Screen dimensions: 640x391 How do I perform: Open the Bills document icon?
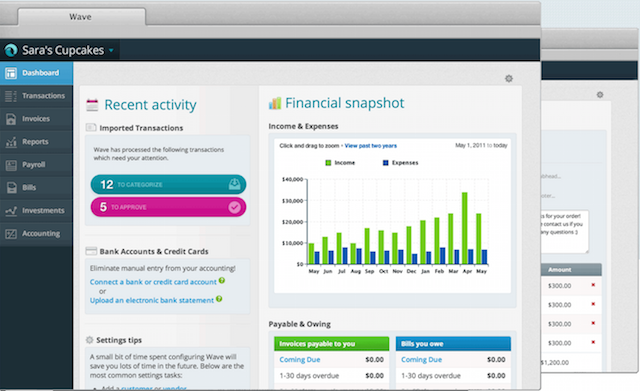pos(11,188)
